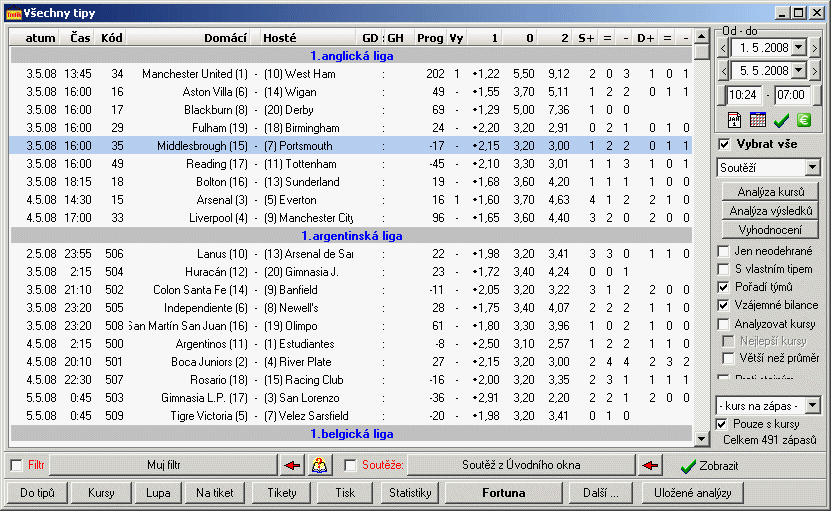Expand the Soutěží dropdown

pyautogui.click(x=812, y=168)
